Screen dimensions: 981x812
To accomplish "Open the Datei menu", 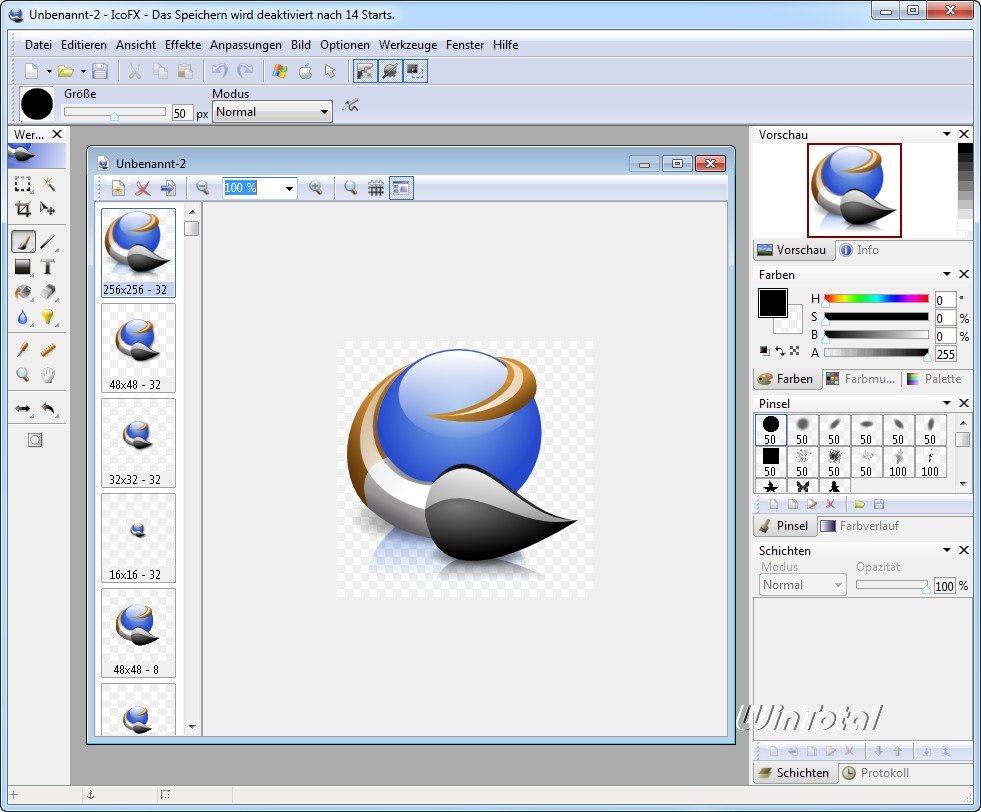I will coord(38,45).
